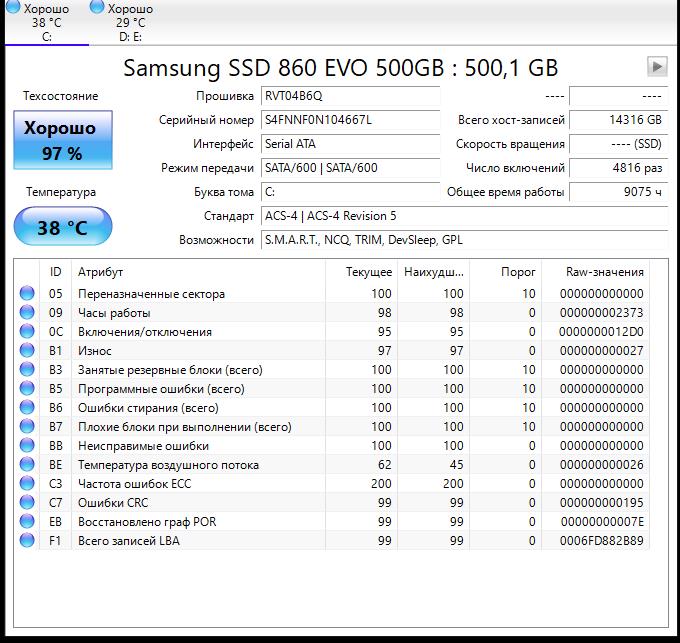680x643 pixels.
Task: Click the status icon for attribute 05 Переназначенные сектора
Action: click(x=27, y=293)
